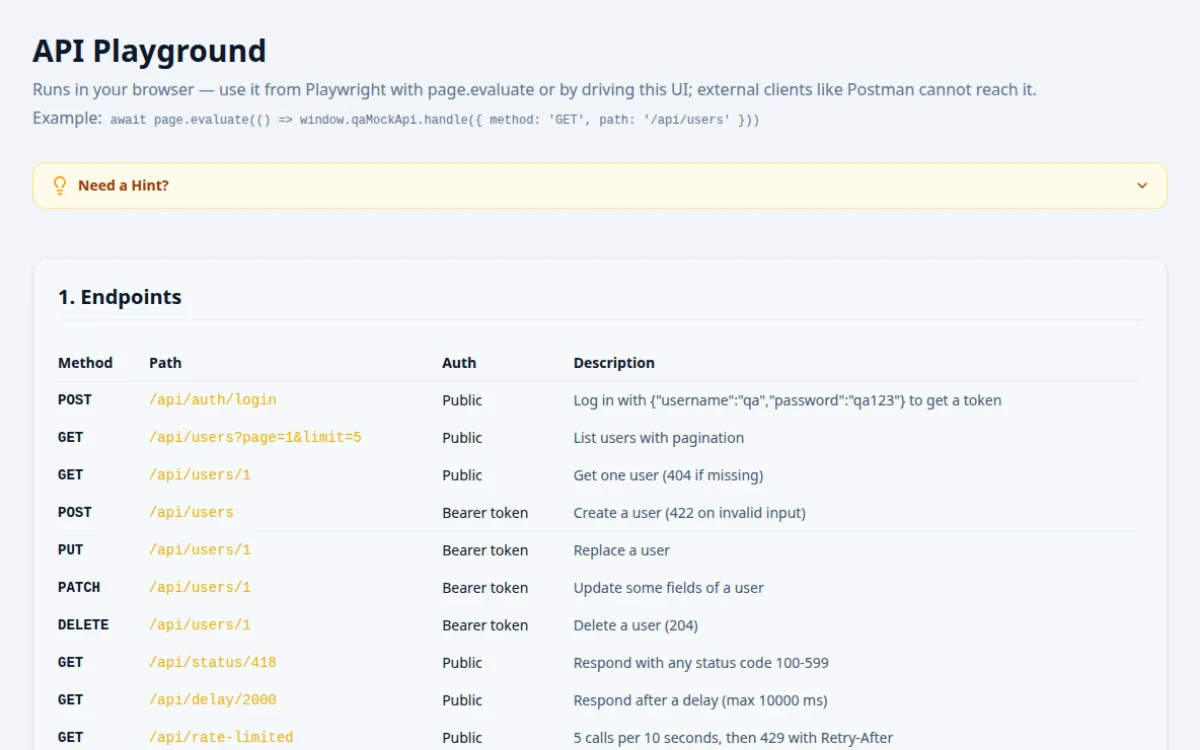Click the API Playground page title

pos(149,50)
